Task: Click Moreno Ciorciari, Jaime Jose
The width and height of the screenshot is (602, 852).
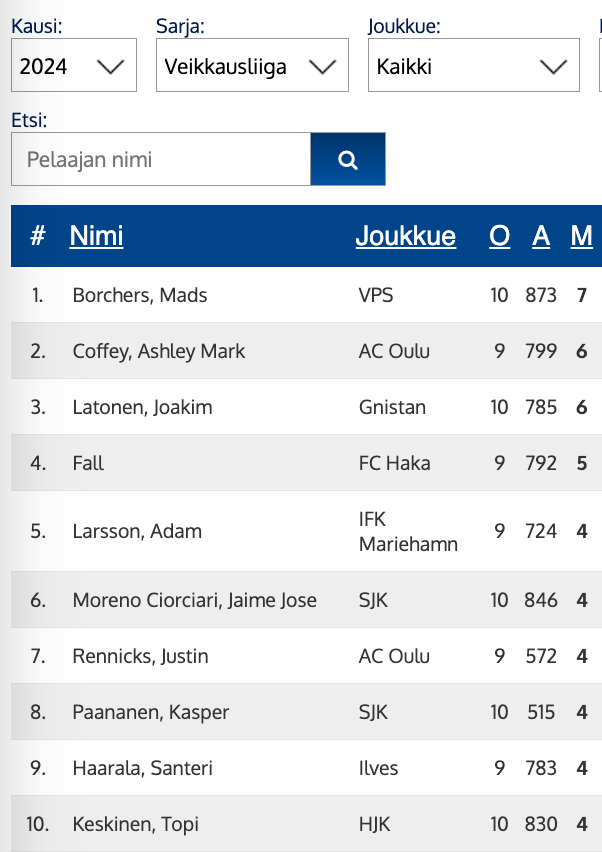Action: point(195,600)
